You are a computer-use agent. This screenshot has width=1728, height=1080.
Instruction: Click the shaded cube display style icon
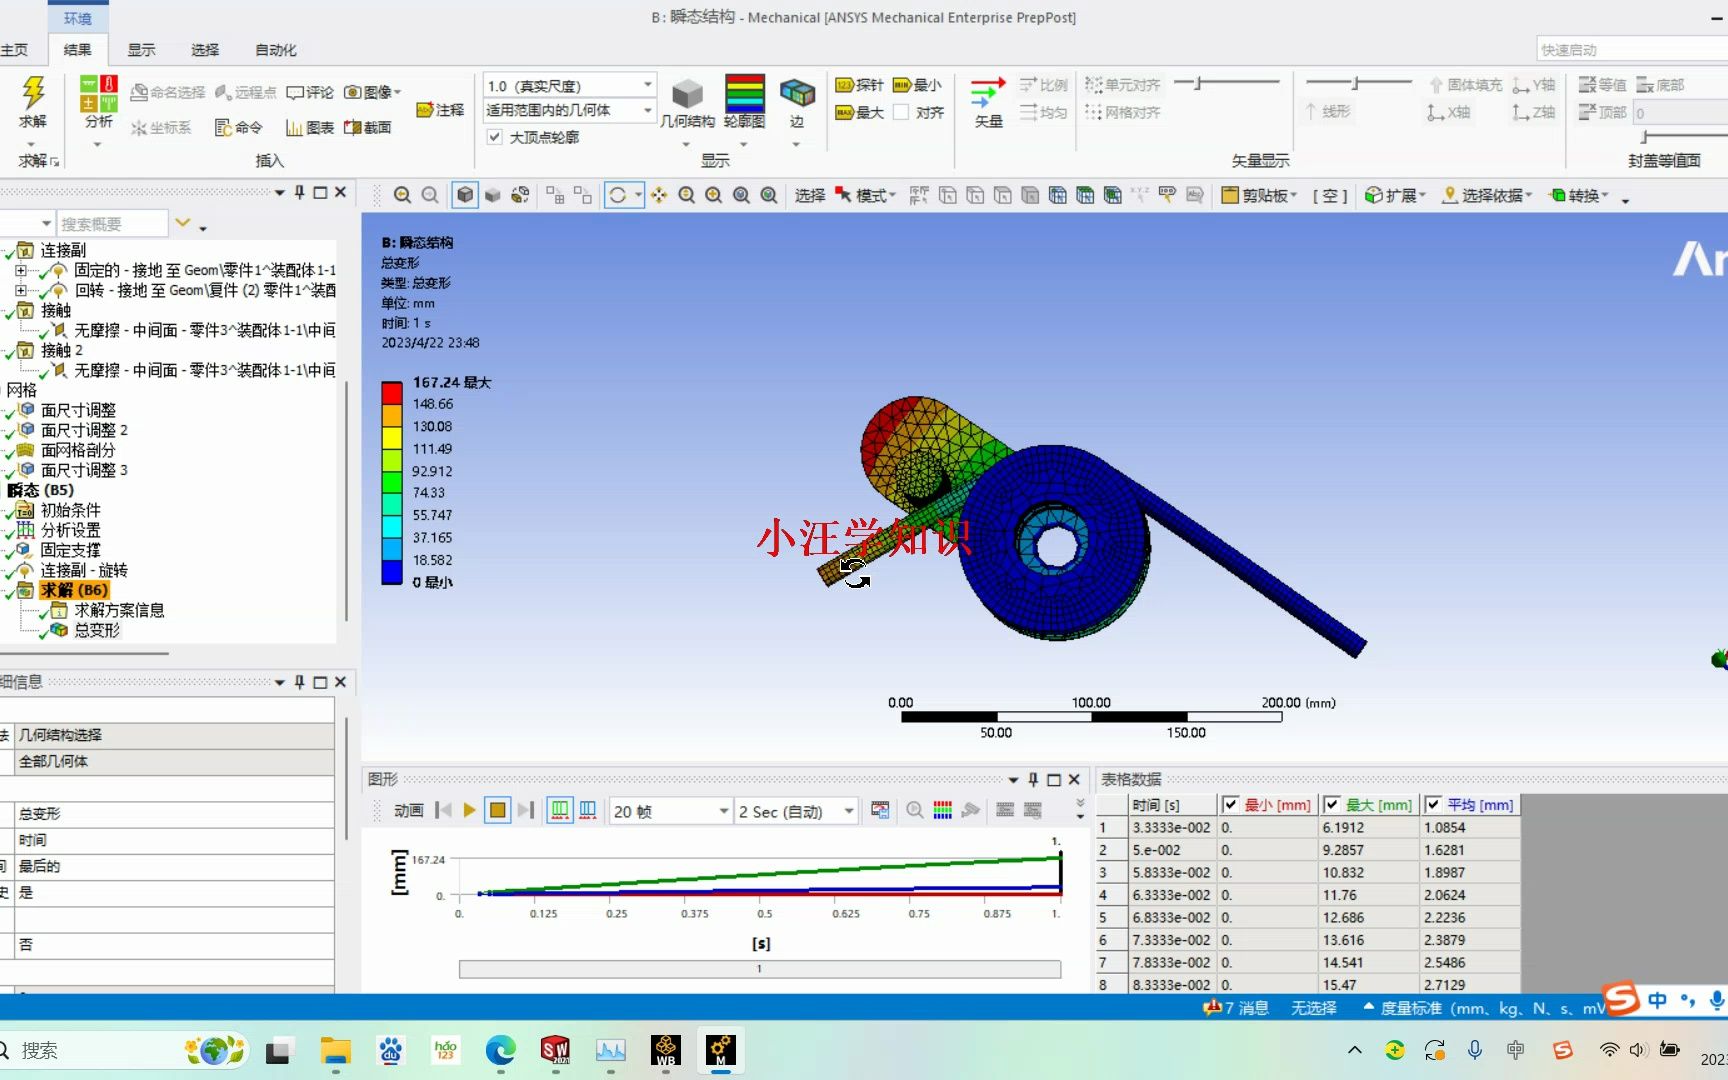(465, 195)
